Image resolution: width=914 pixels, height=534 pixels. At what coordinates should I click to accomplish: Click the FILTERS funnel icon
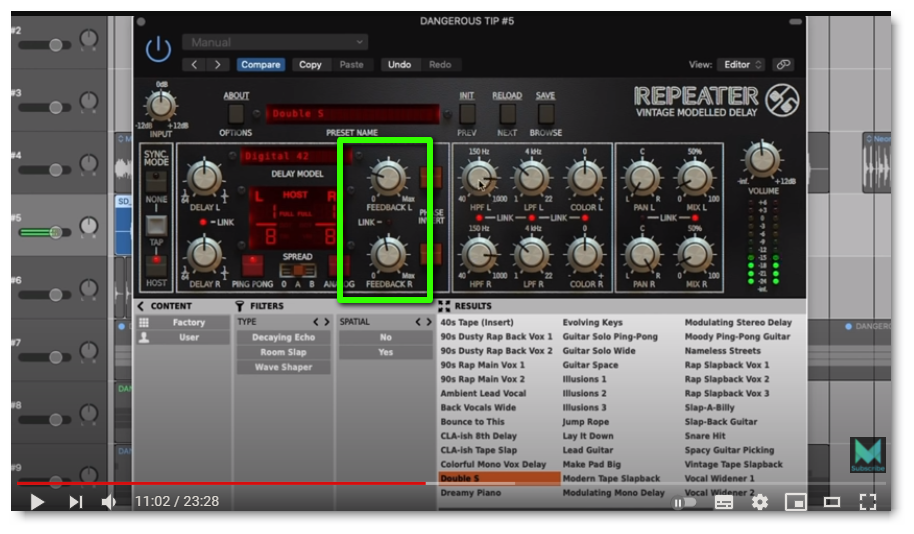click(x=240, y=306)
